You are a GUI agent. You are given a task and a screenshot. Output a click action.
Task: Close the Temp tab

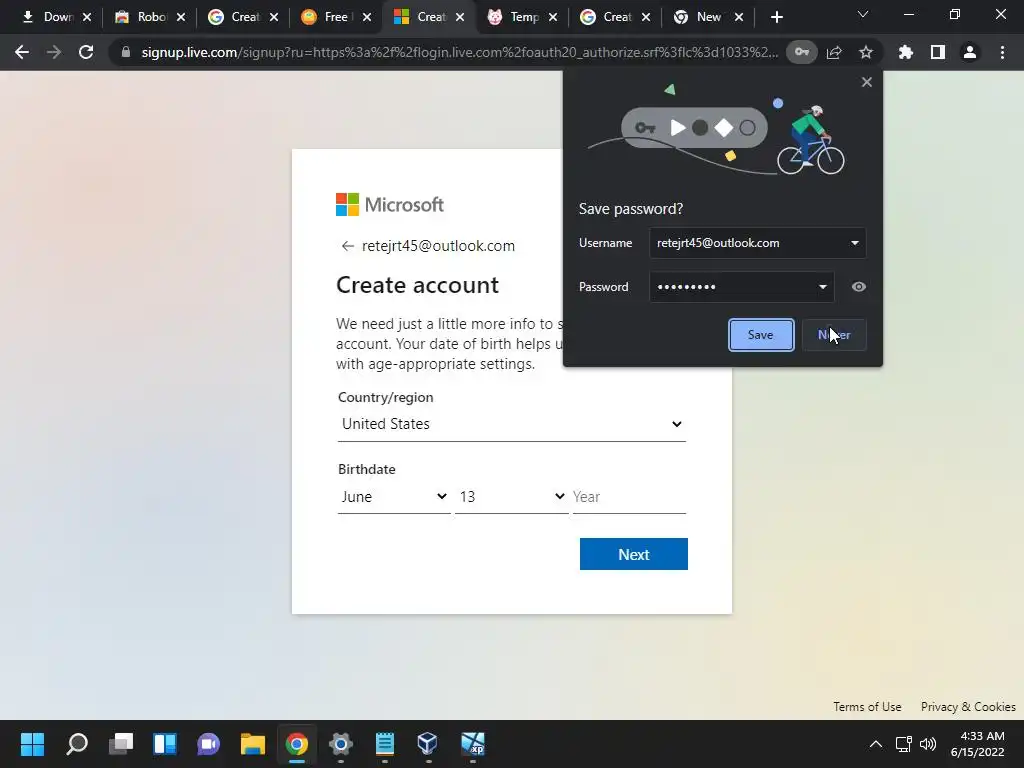(x=553, y=17)
